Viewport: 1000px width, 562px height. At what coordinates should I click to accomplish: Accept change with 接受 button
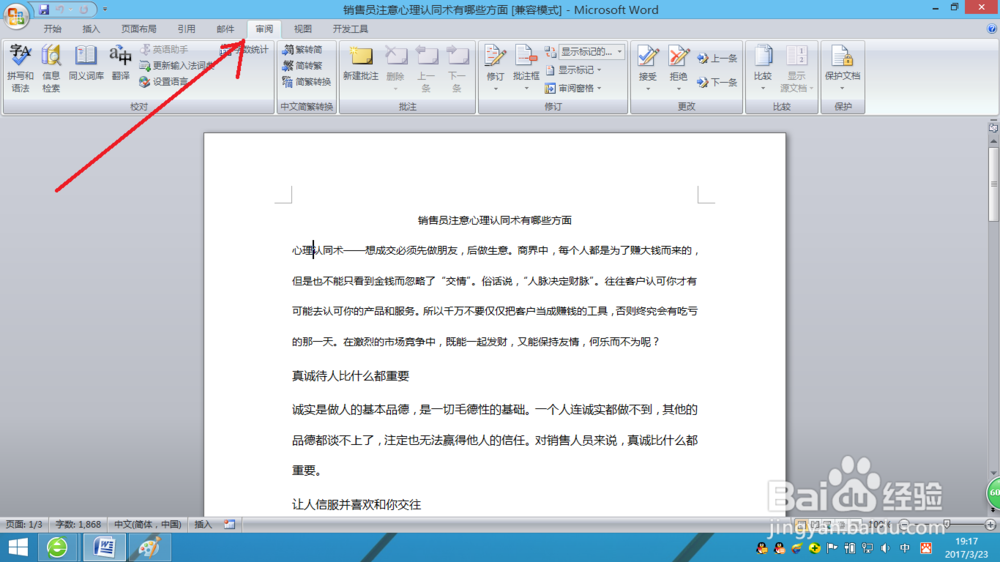coord(647,69)
